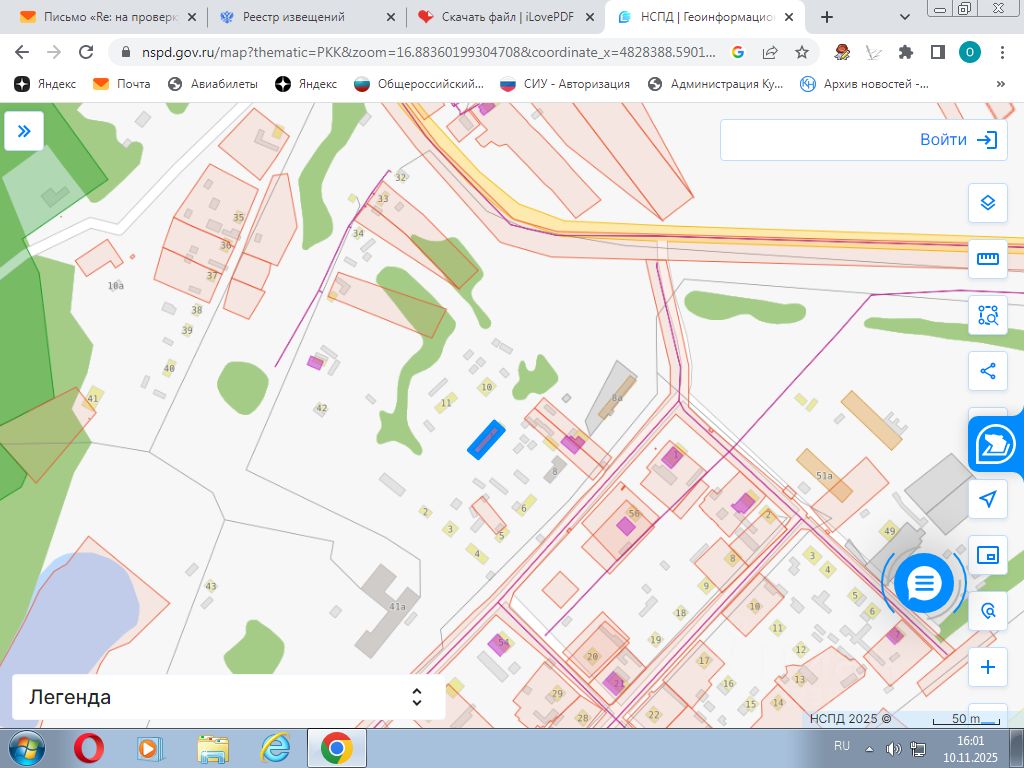Close the iLovePDF tab
Viewport: 1024px width, 768px height.
point(590,18)
